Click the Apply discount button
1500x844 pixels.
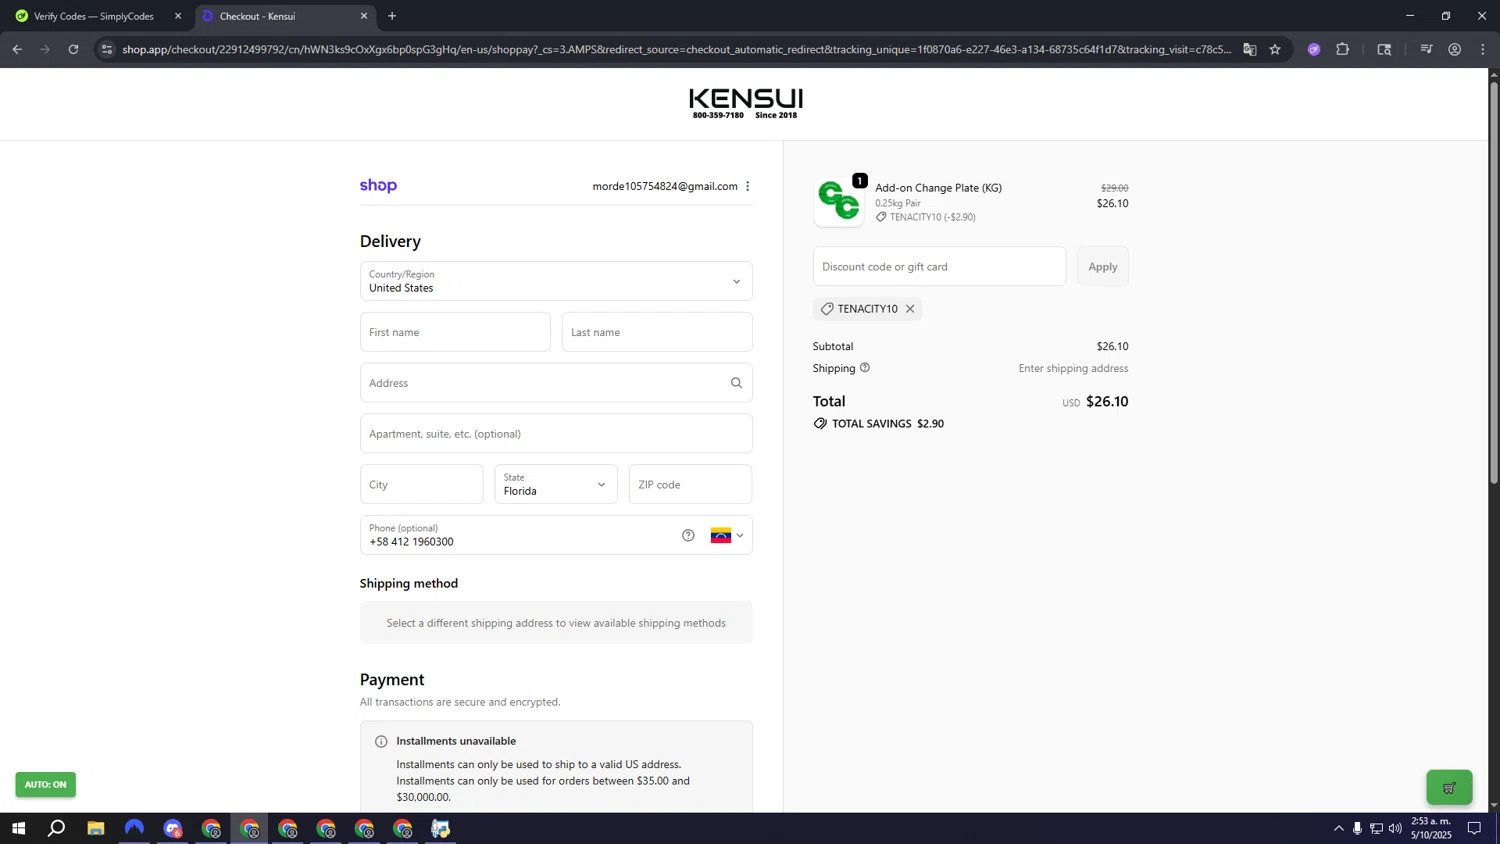click(1103, 267)
